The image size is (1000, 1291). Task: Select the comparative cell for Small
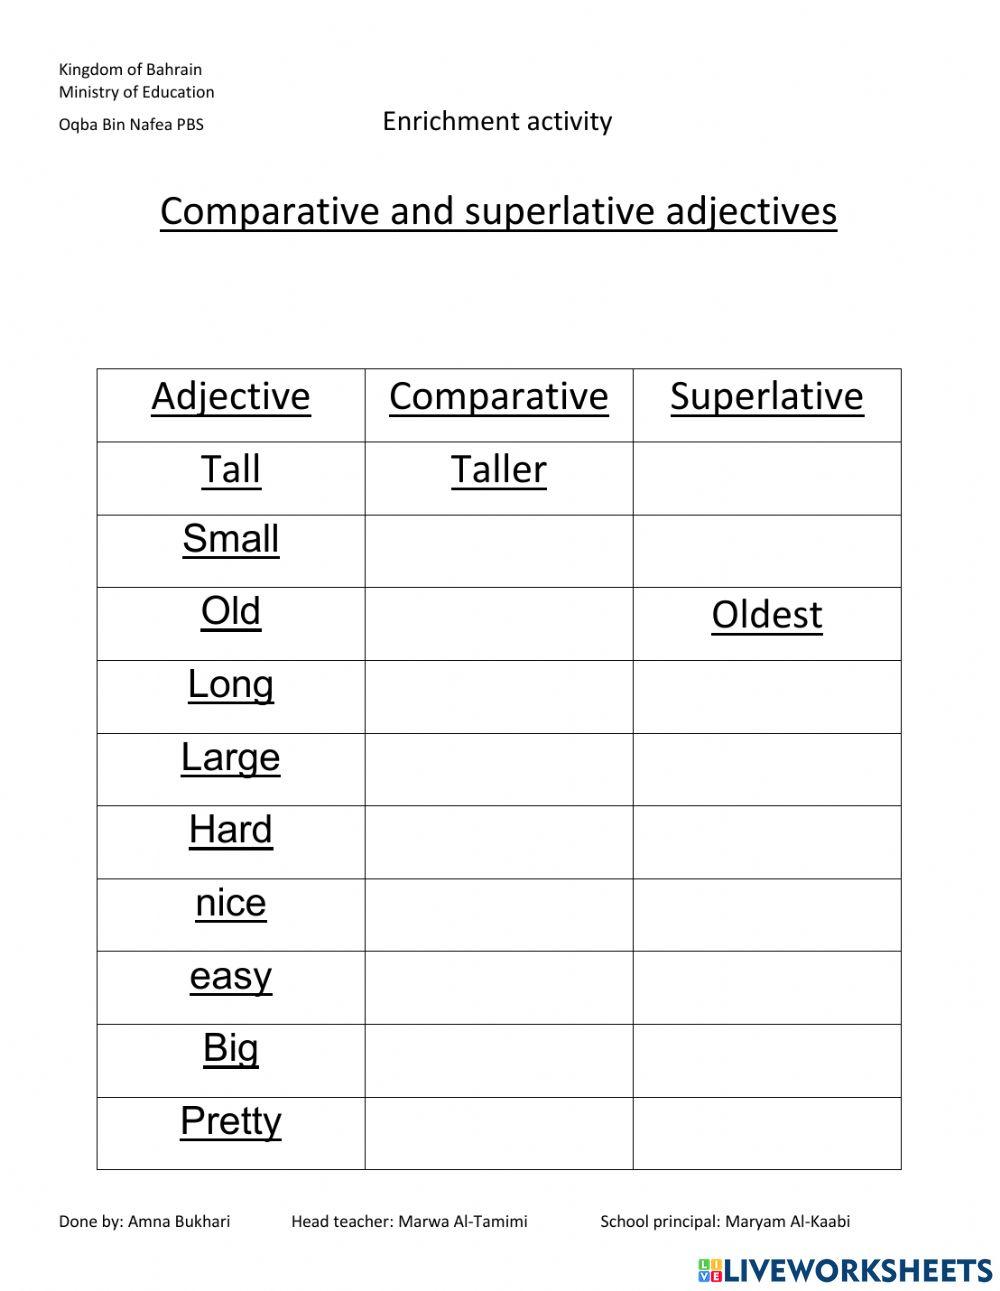(498, 551)
